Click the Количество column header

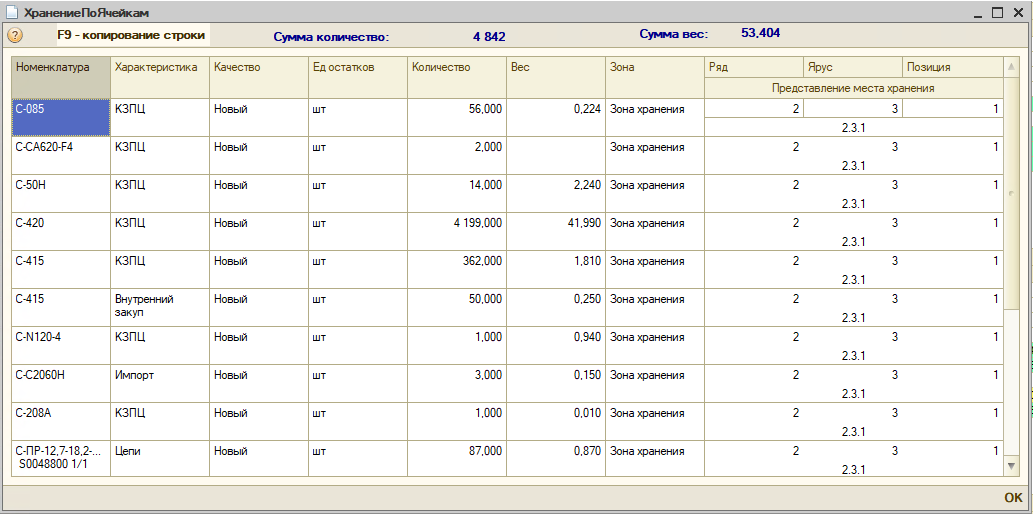pyautogui.click(x=457, y=78)
